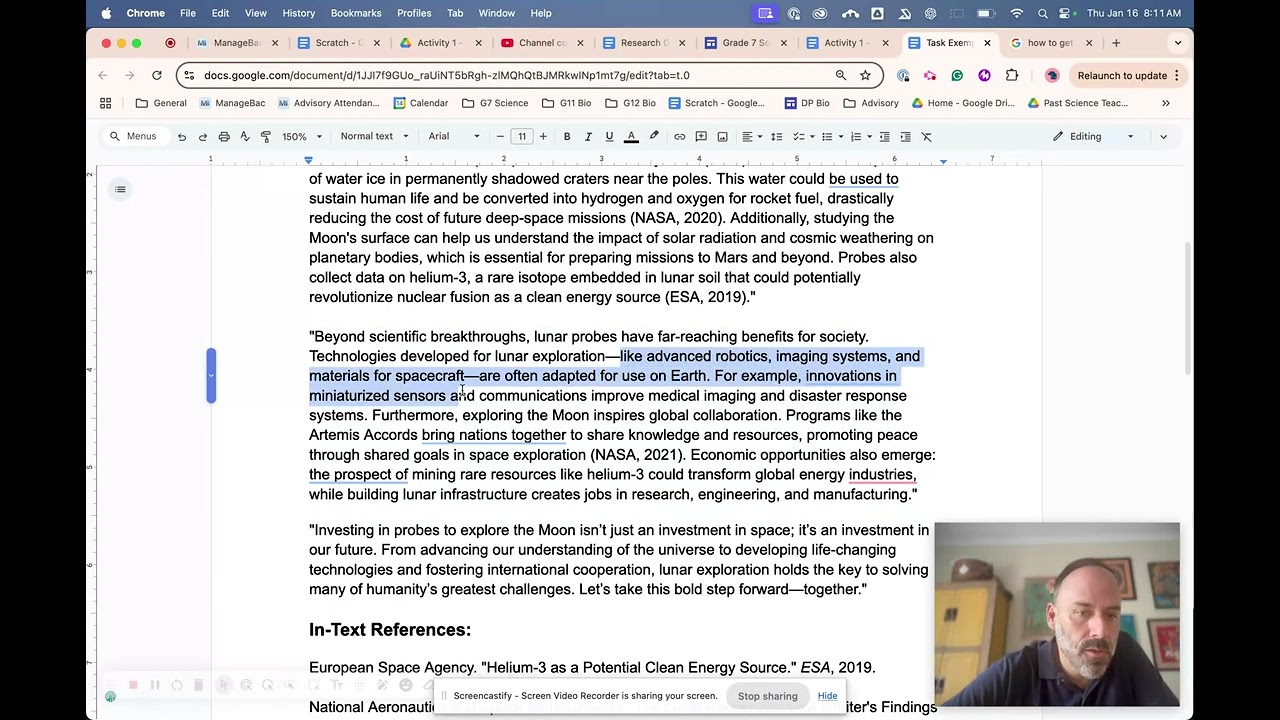
Task: Click the address bar URL
Action: [446, 75]
